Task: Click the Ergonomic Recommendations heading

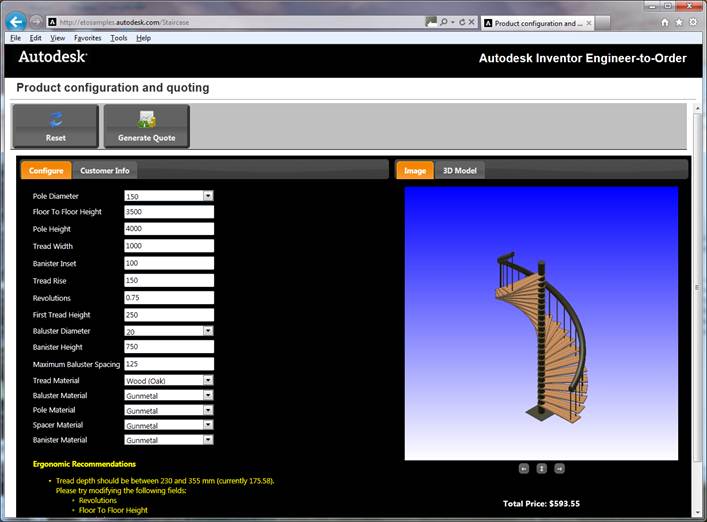Action: click(x=84, y=464)
